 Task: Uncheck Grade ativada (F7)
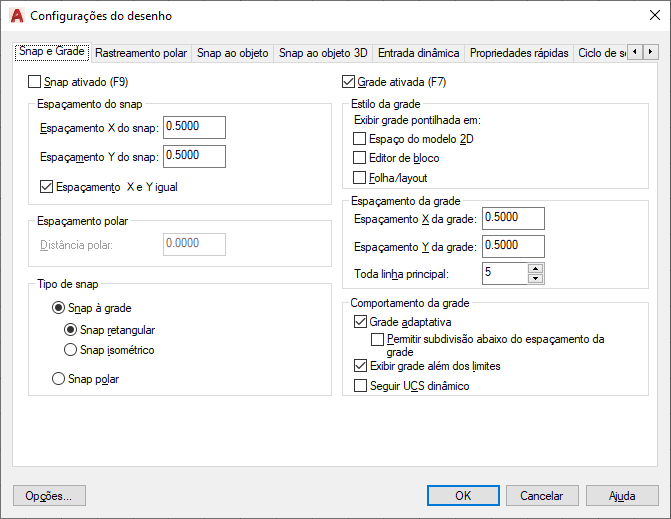tap(348, 82)
